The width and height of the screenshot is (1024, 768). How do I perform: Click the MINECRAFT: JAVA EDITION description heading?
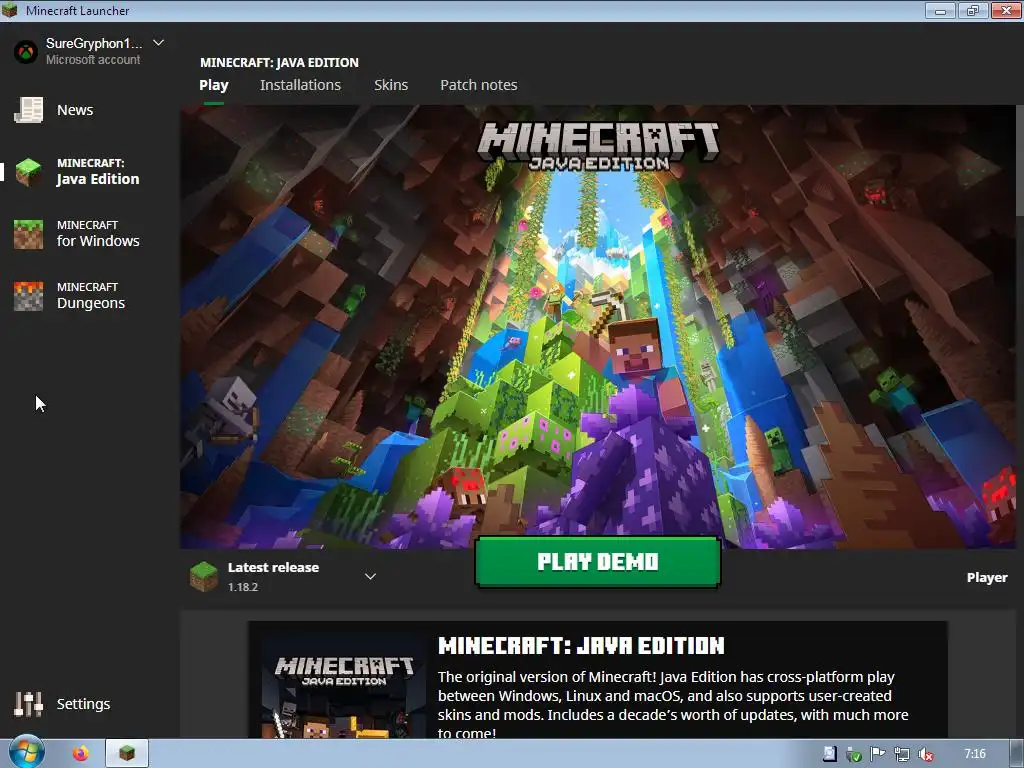tap(581, 646)
